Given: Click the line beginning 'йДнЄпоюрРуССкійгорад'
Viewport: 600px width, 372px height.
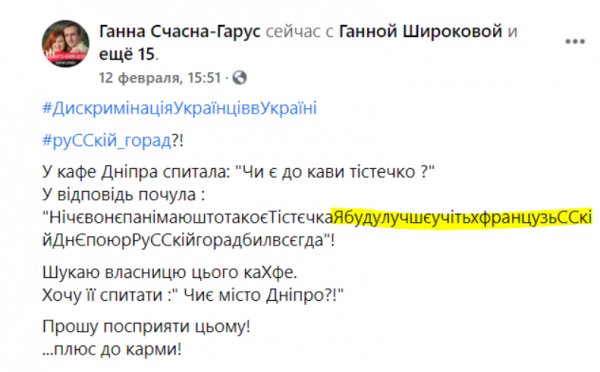Looking at the screenshot, I should pos(189,241).
